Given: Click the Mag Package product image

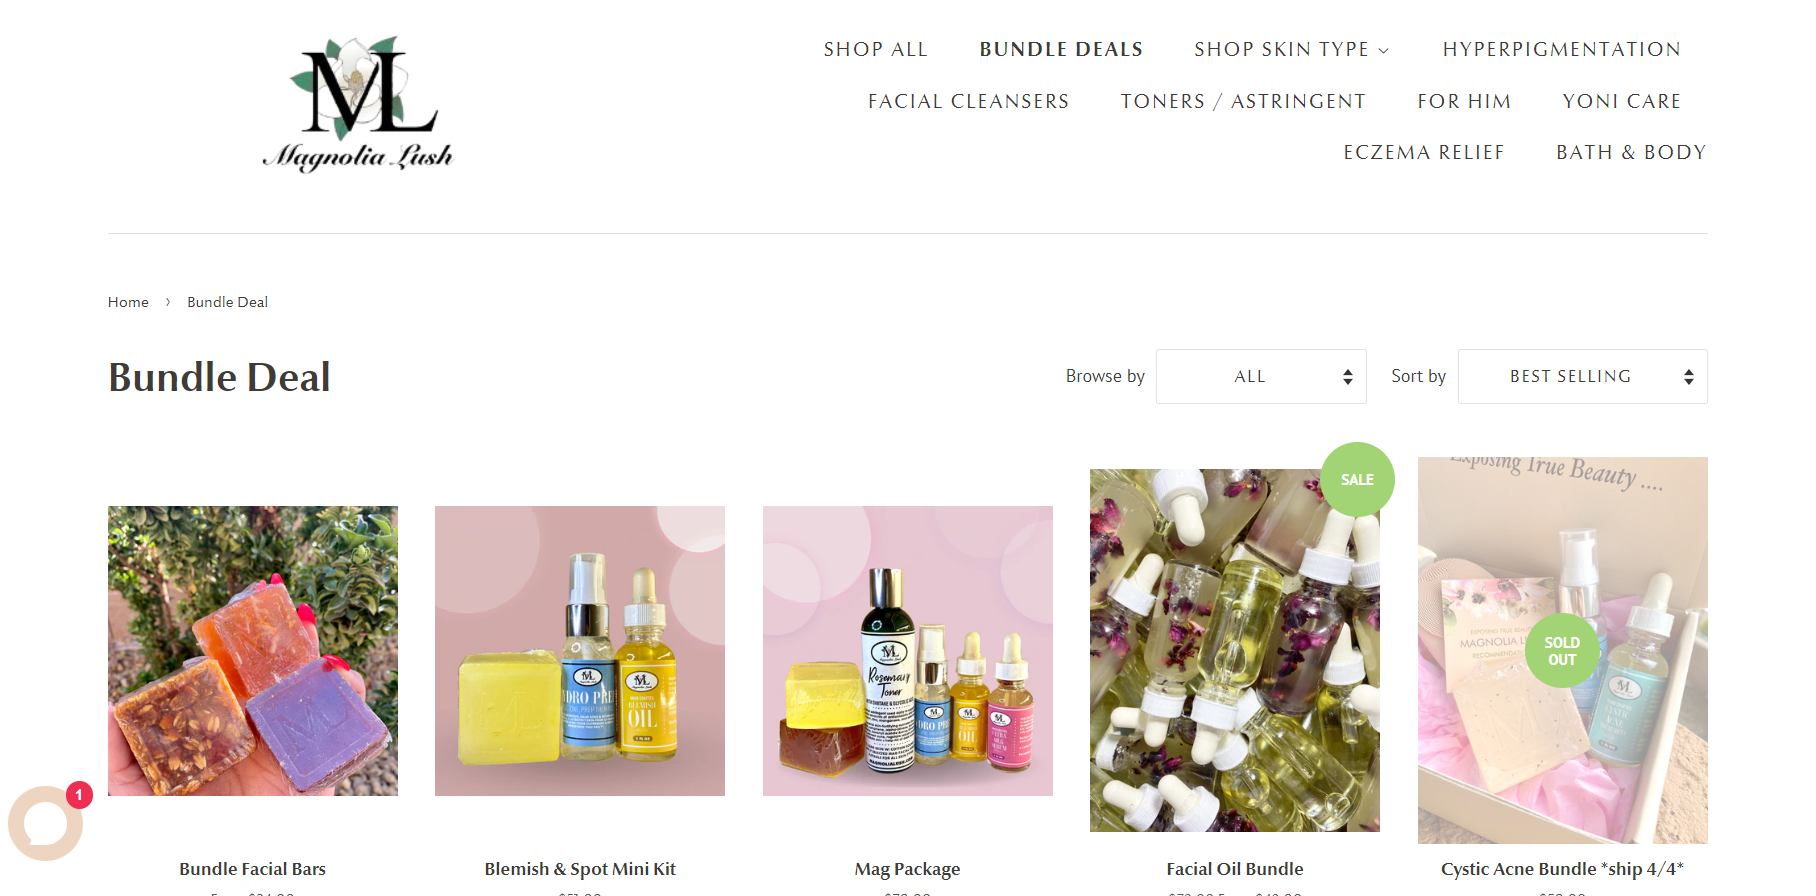Looking at the screenshot, I should 908,651.
